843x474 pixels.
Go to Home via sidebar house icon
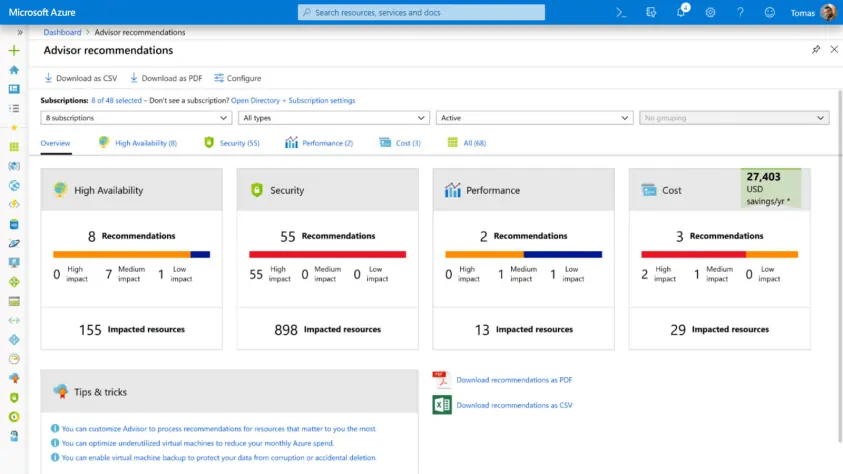pyautogui.click(x=14, y=70)
